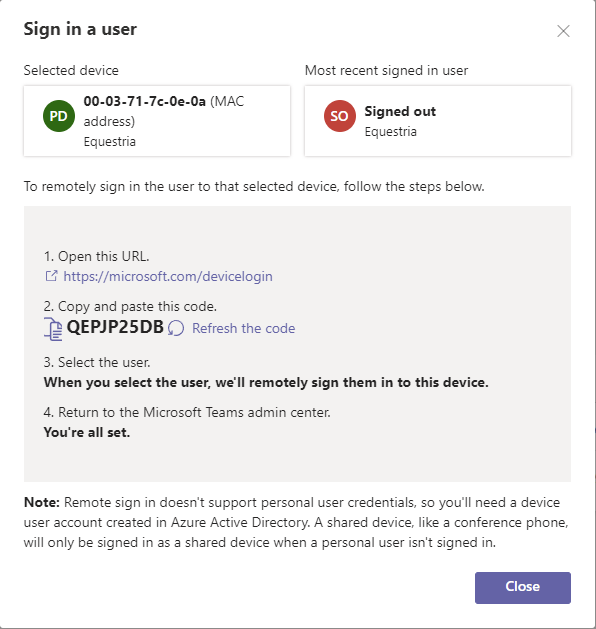The height and width of the screenshot is (629, 596).
Task: Click Equestria under the MAC address
Action: (x=109, y=141)
